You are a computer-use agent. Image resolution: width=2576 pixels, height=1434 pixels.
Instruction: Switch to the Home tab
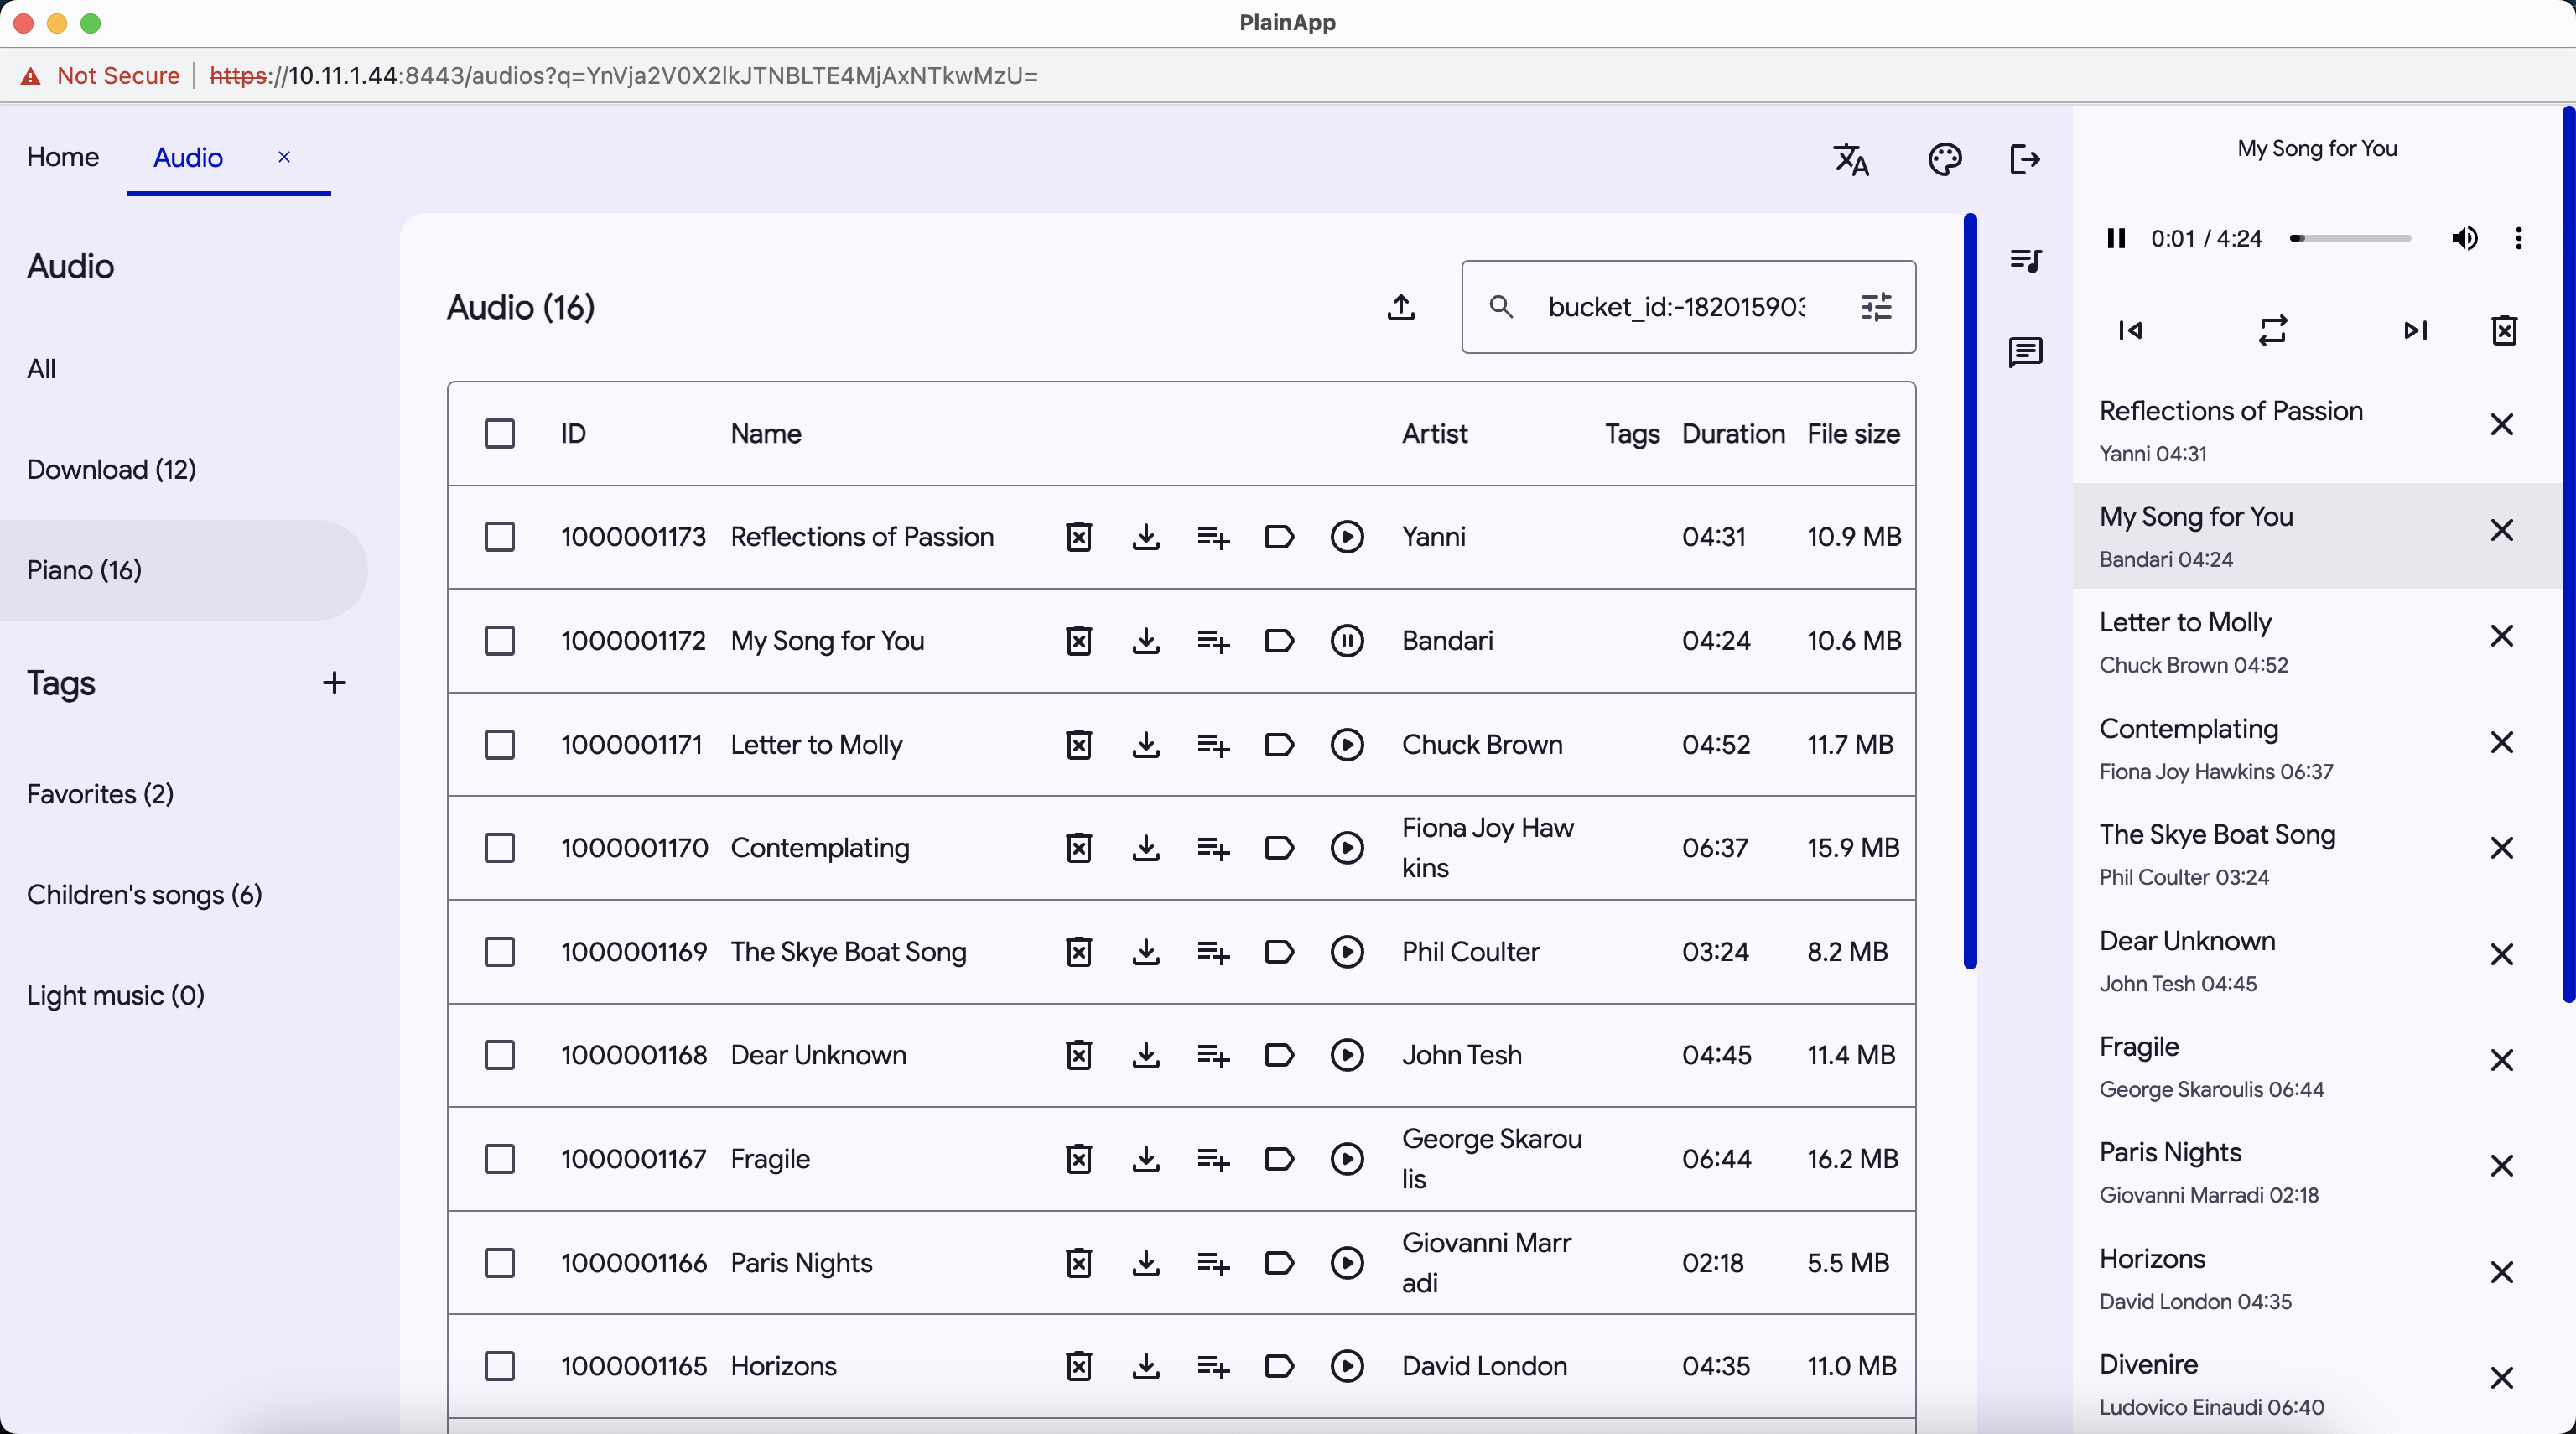pyautogui.click(x=62, y=157)
